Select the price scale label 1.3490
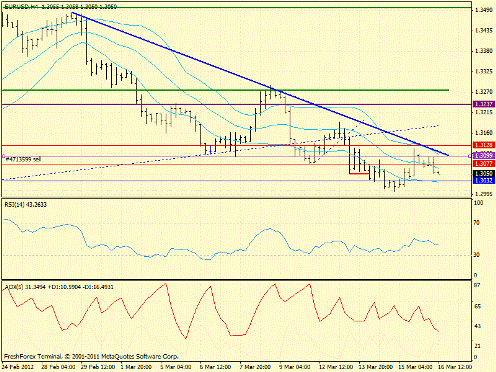The image size is (496, 372). click(x=483, y=11)
